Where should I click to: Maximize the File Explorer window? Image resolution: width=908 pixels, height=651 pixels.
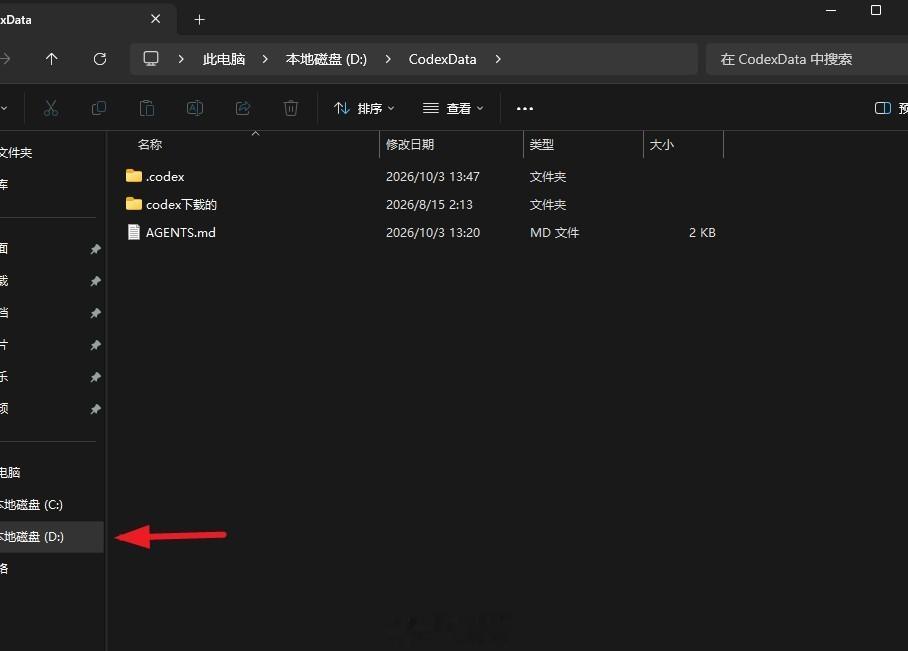pyautogui.click(x=876, y=10)
